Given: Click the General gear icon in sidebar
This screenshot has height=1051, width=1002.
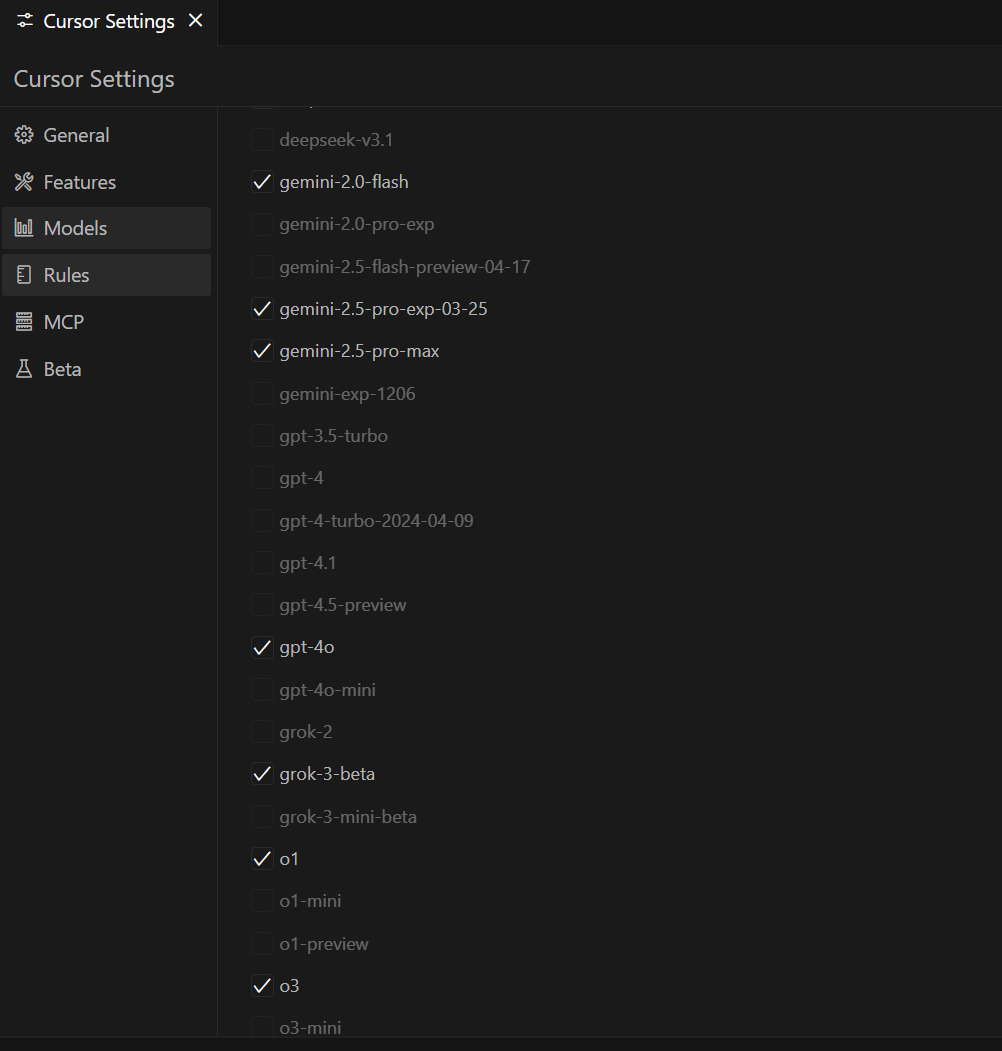Looking at the screenshot, I should 24,135.
